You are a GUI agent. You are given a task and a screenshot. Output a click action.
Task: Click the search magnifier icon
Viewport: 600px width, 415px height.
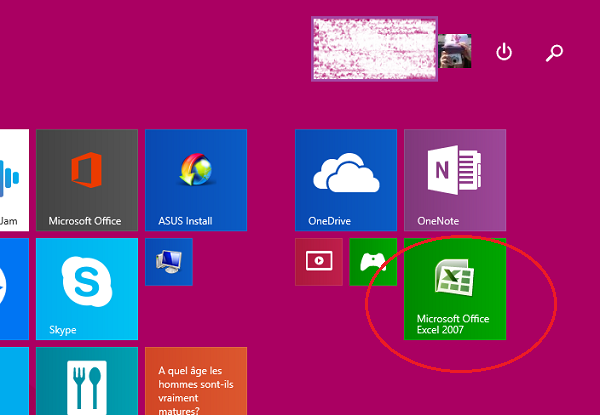click(x=554, y=53)
